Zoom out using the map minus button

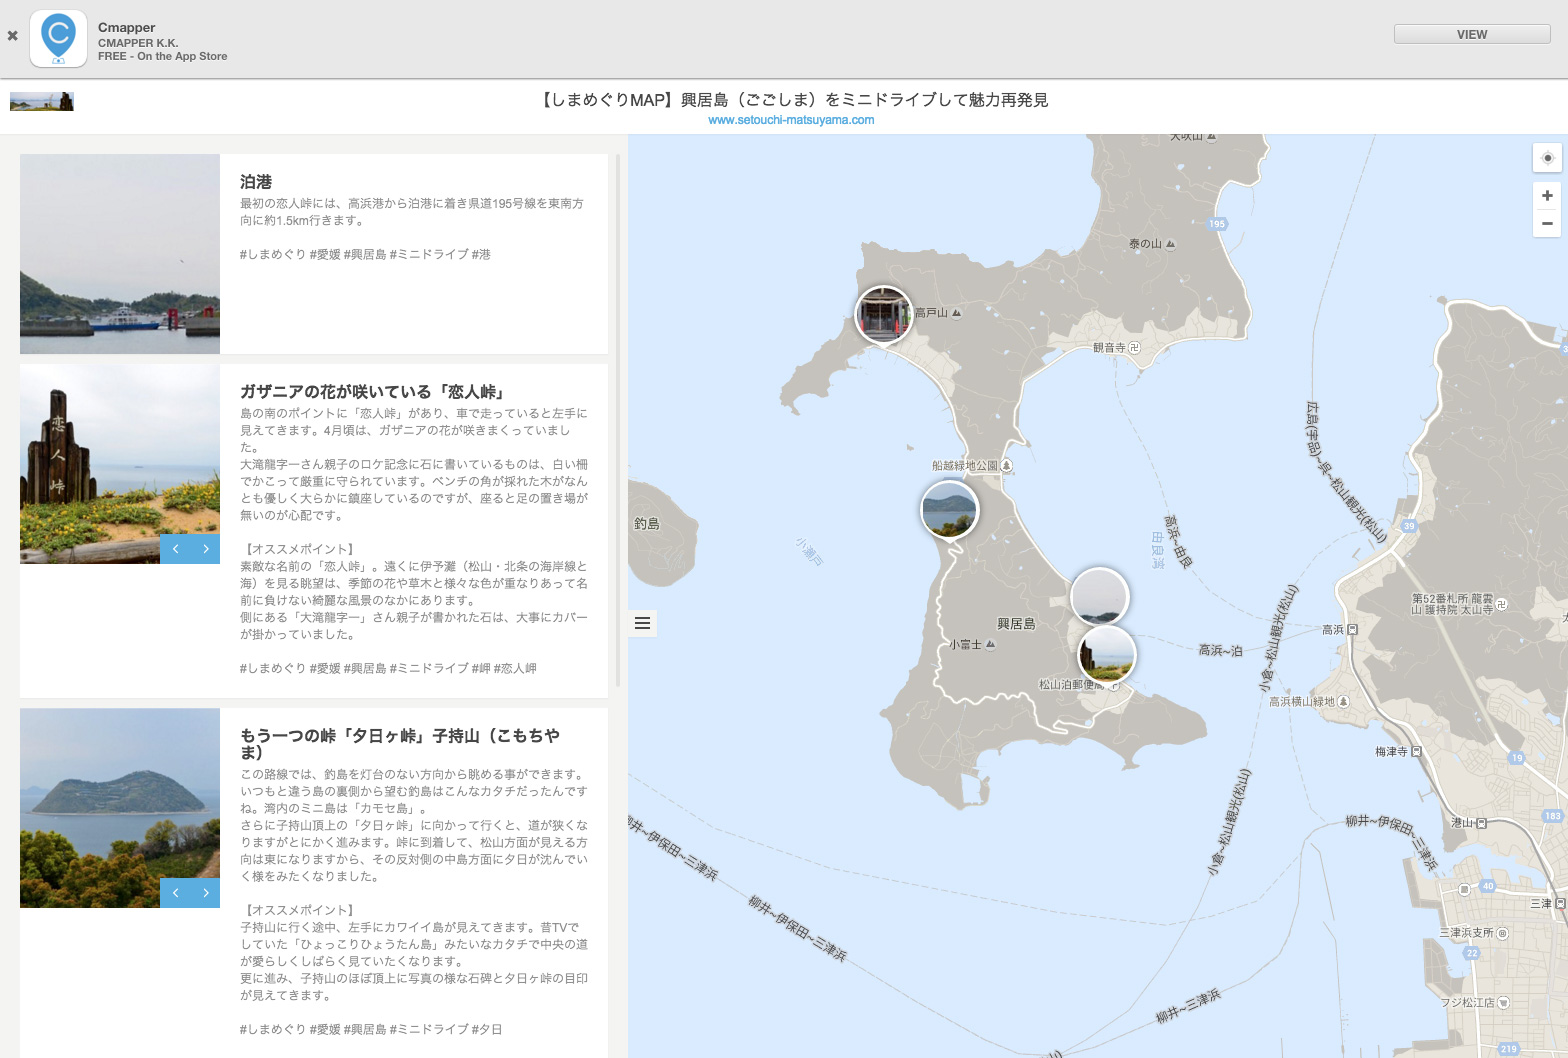coord(1547,224)
